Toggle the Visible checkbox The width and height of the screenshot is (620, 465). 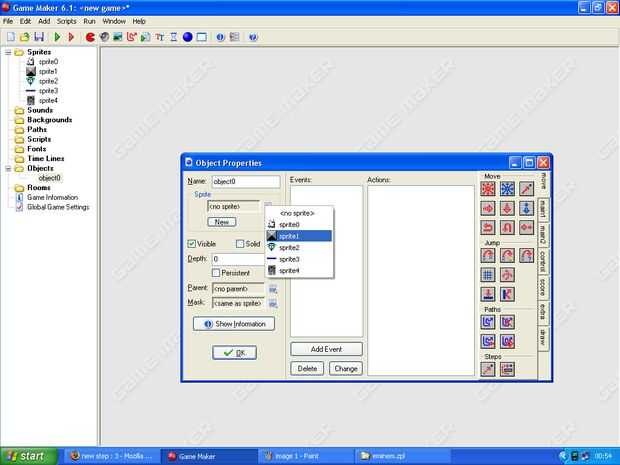click(192, 244)
